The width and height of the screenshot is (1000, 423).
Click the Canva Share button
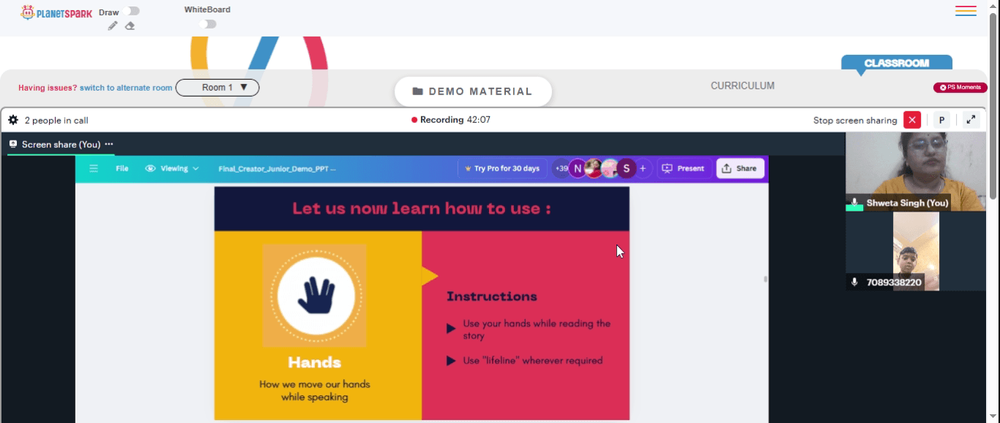(740, 168)
